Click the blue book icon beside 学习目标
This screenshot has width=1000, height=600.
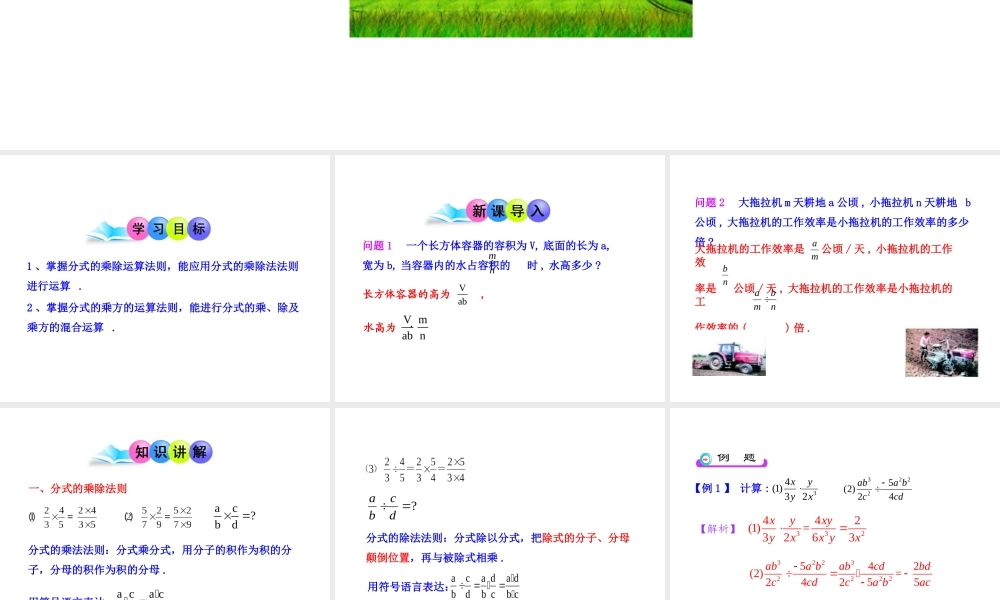click(108, 228)
